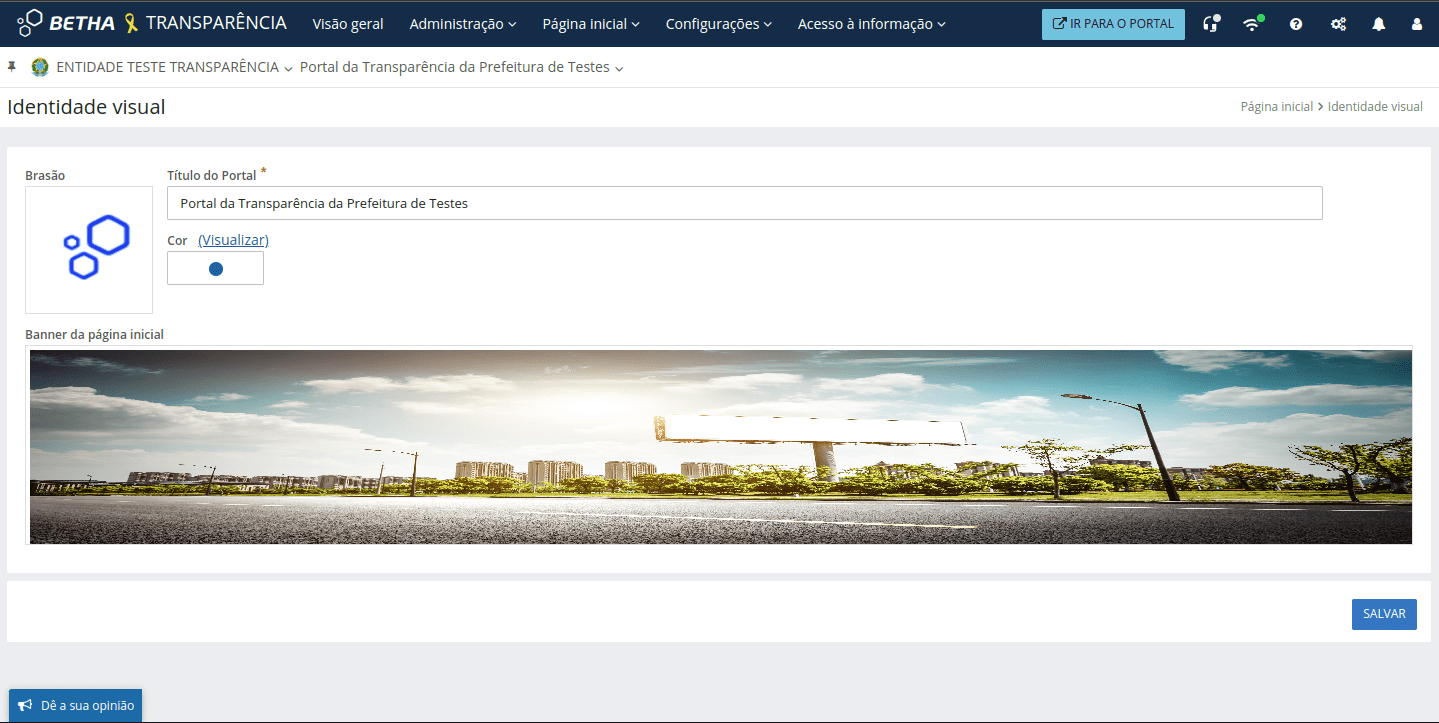Toggle the pin icon beside entity name

[12, 67]
